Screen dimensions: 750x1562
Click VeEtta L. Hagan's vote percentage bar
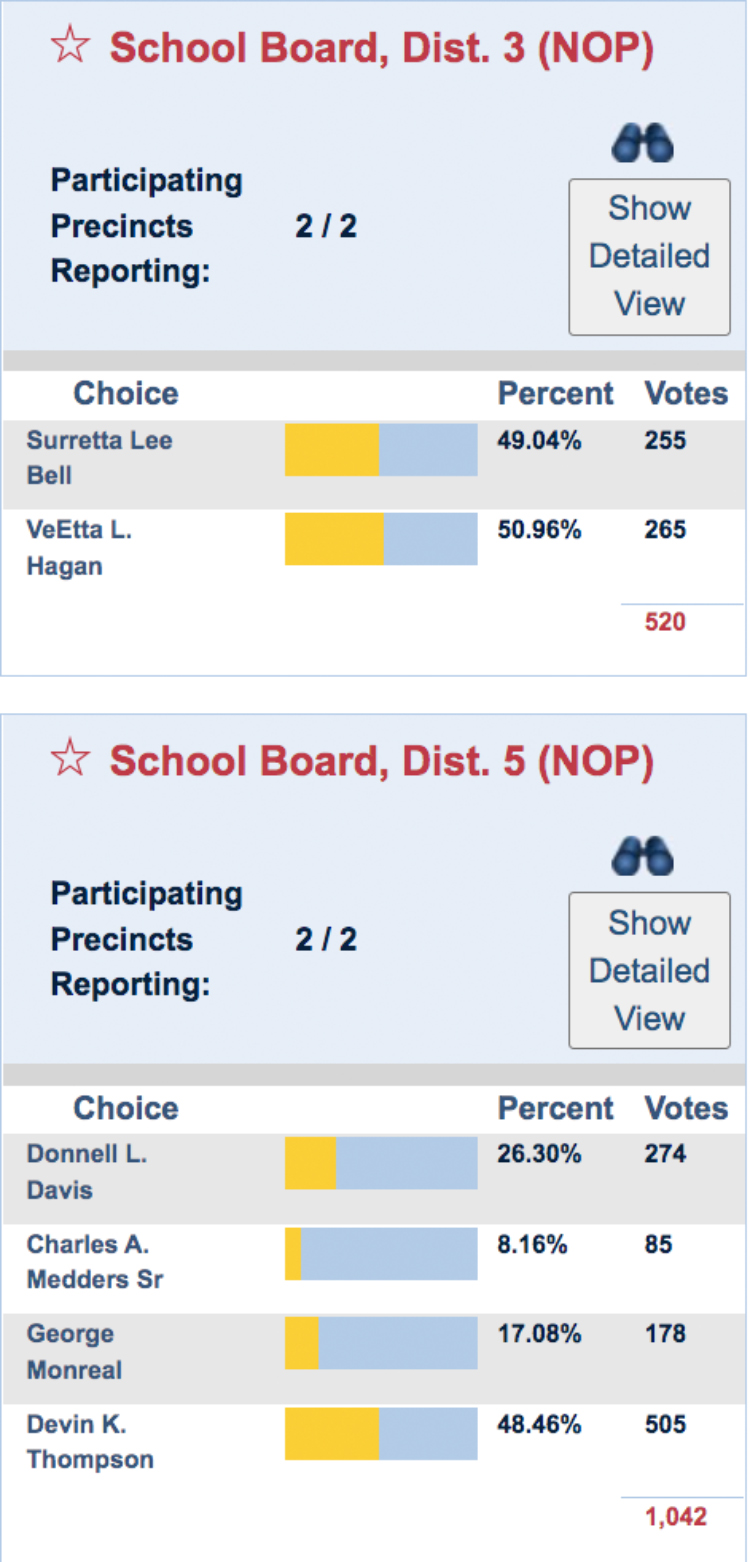tap(381, 539)
